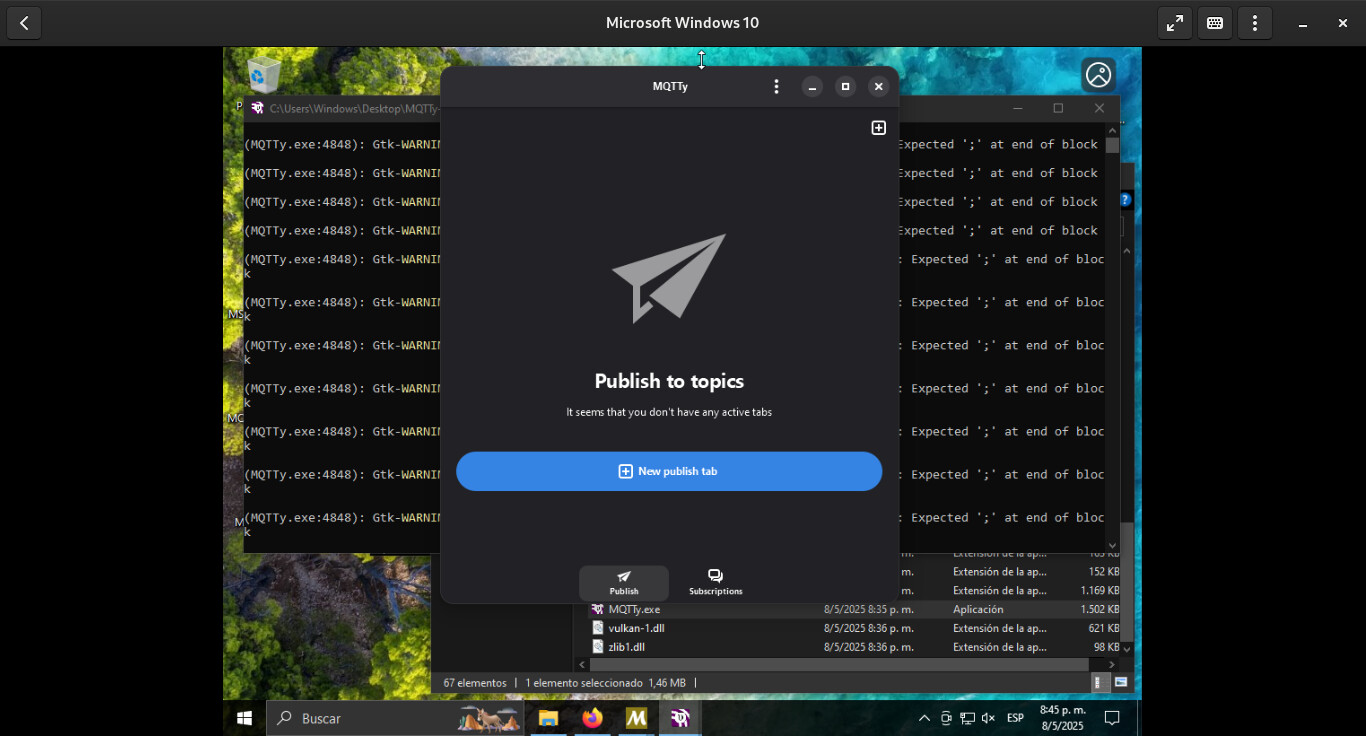Minimize the console window

click(x=1017, y=108)
